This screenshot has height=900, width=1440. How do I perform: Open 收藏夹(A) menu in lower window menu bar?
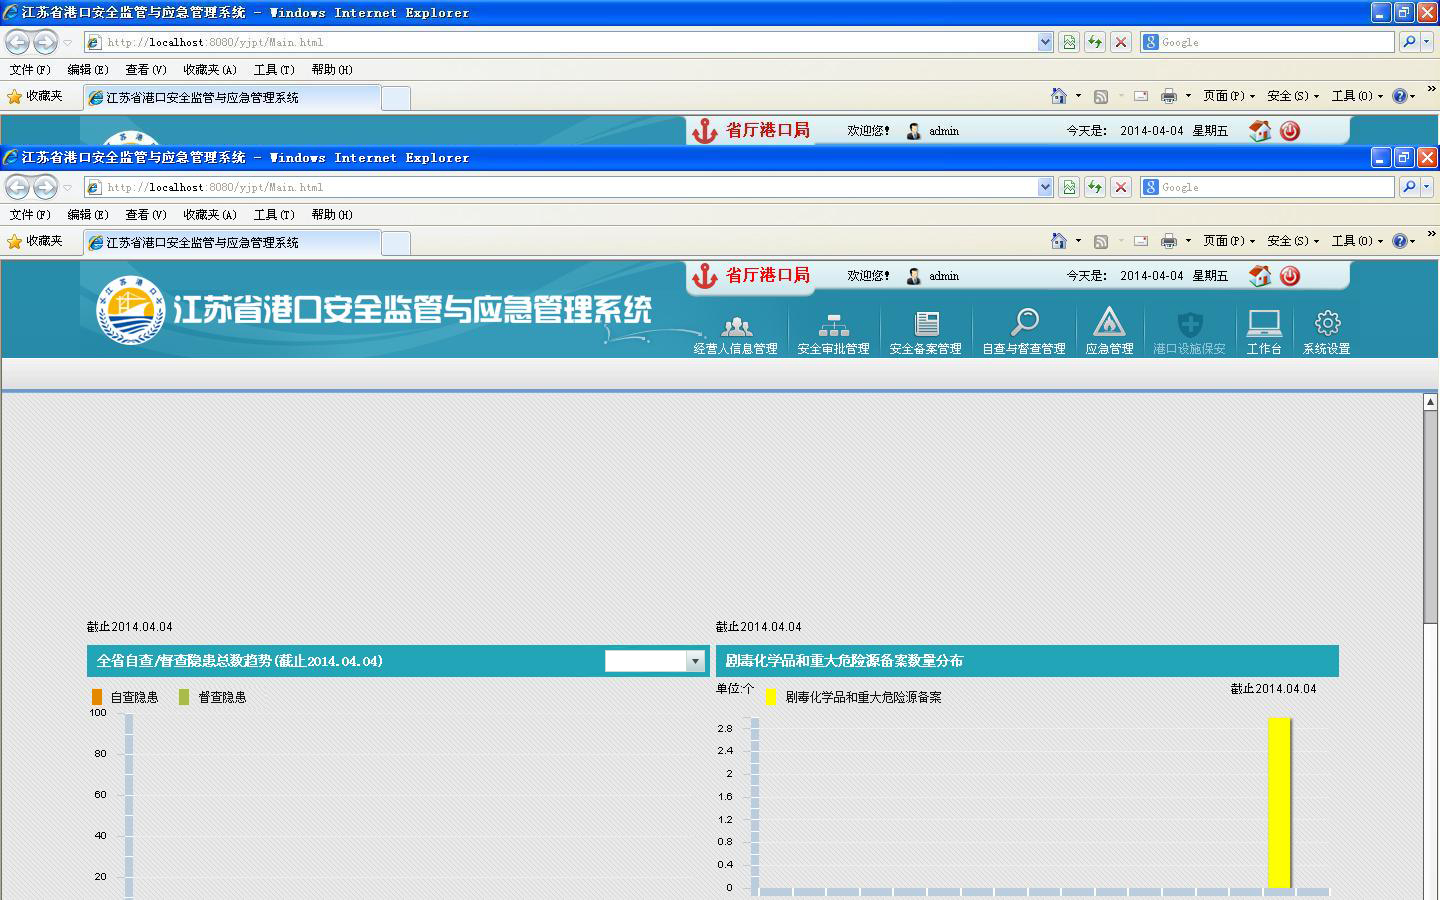click(209, 214)
